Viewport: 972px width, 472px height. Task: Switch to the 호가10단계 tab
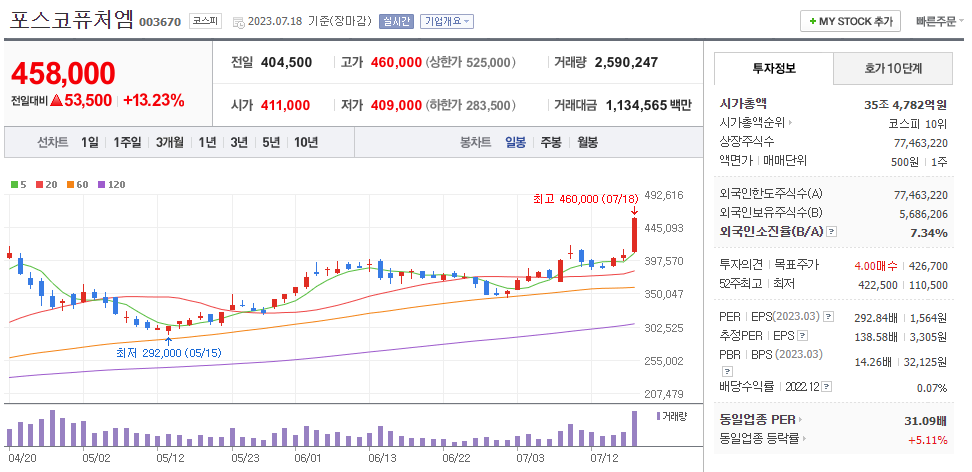coord(893,68)
